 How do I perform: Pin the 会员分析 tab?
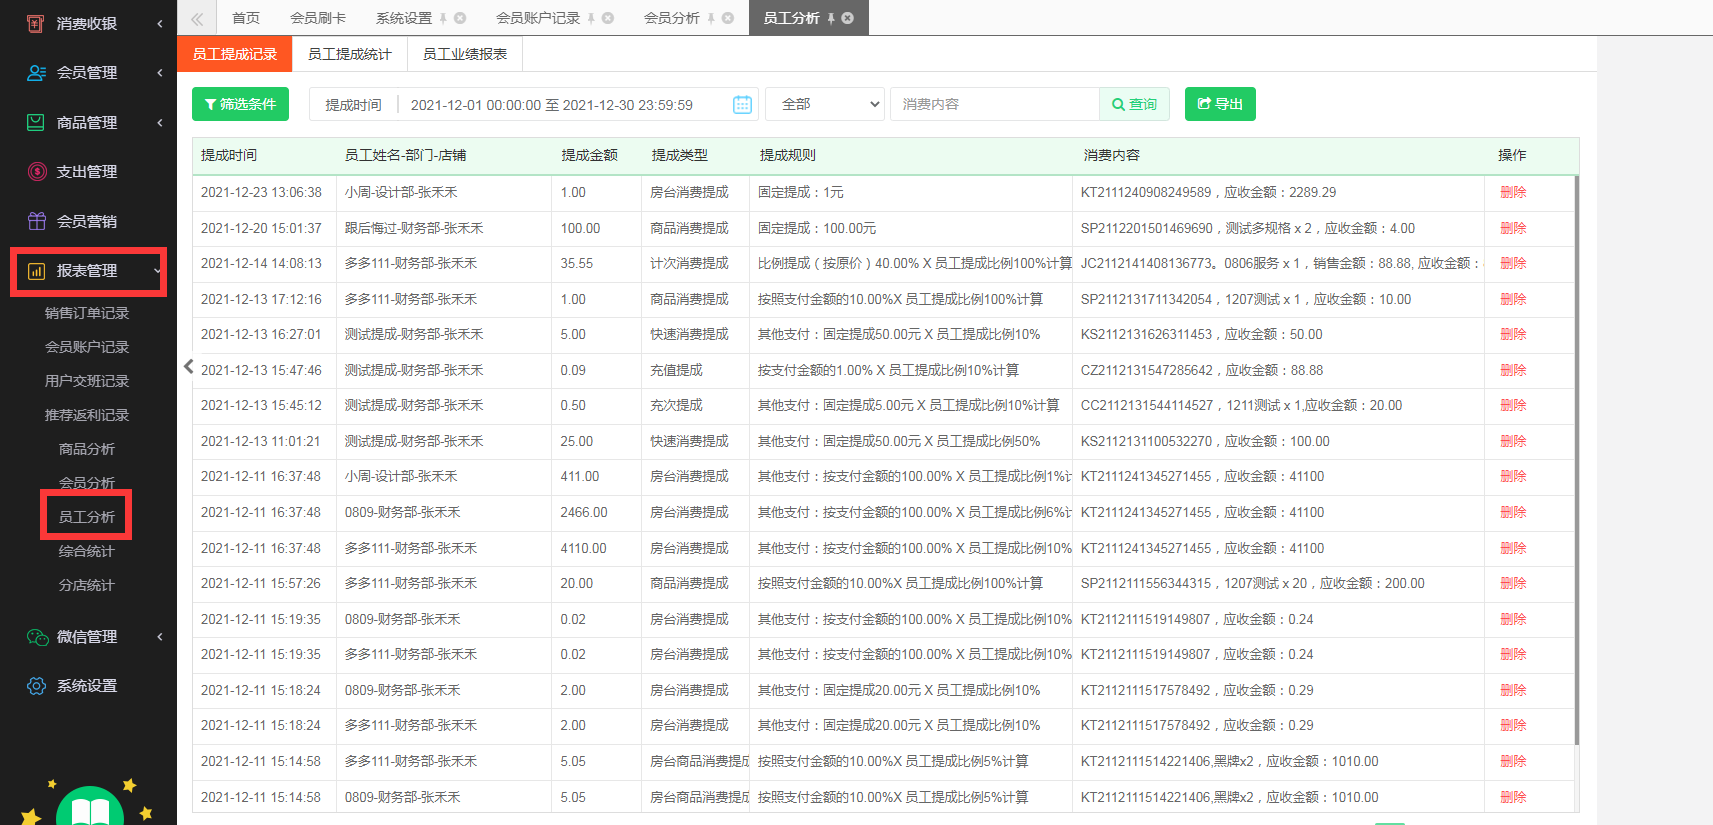711,18
